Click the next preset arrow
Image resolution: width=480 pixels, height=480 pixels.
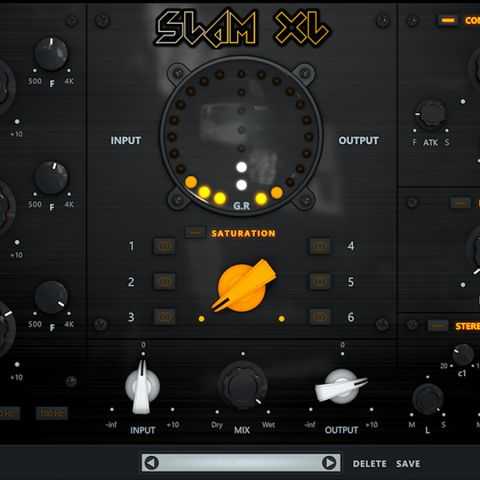click(x=329, y=463)
